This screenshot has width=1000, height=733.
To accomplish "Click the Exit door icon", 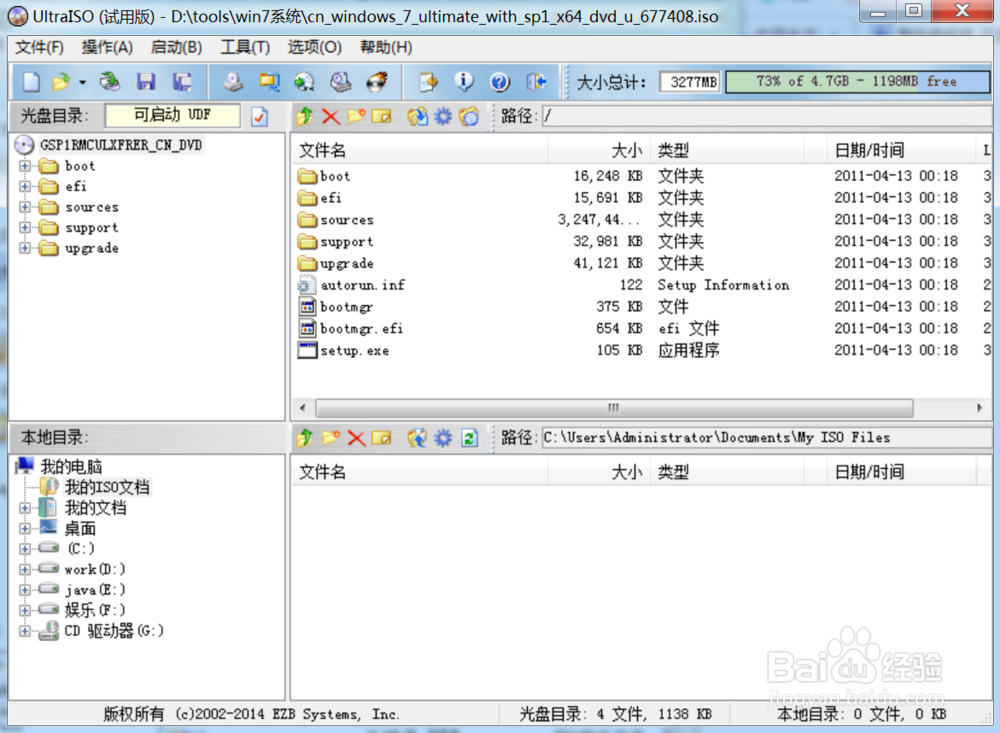I will (536, 82).
